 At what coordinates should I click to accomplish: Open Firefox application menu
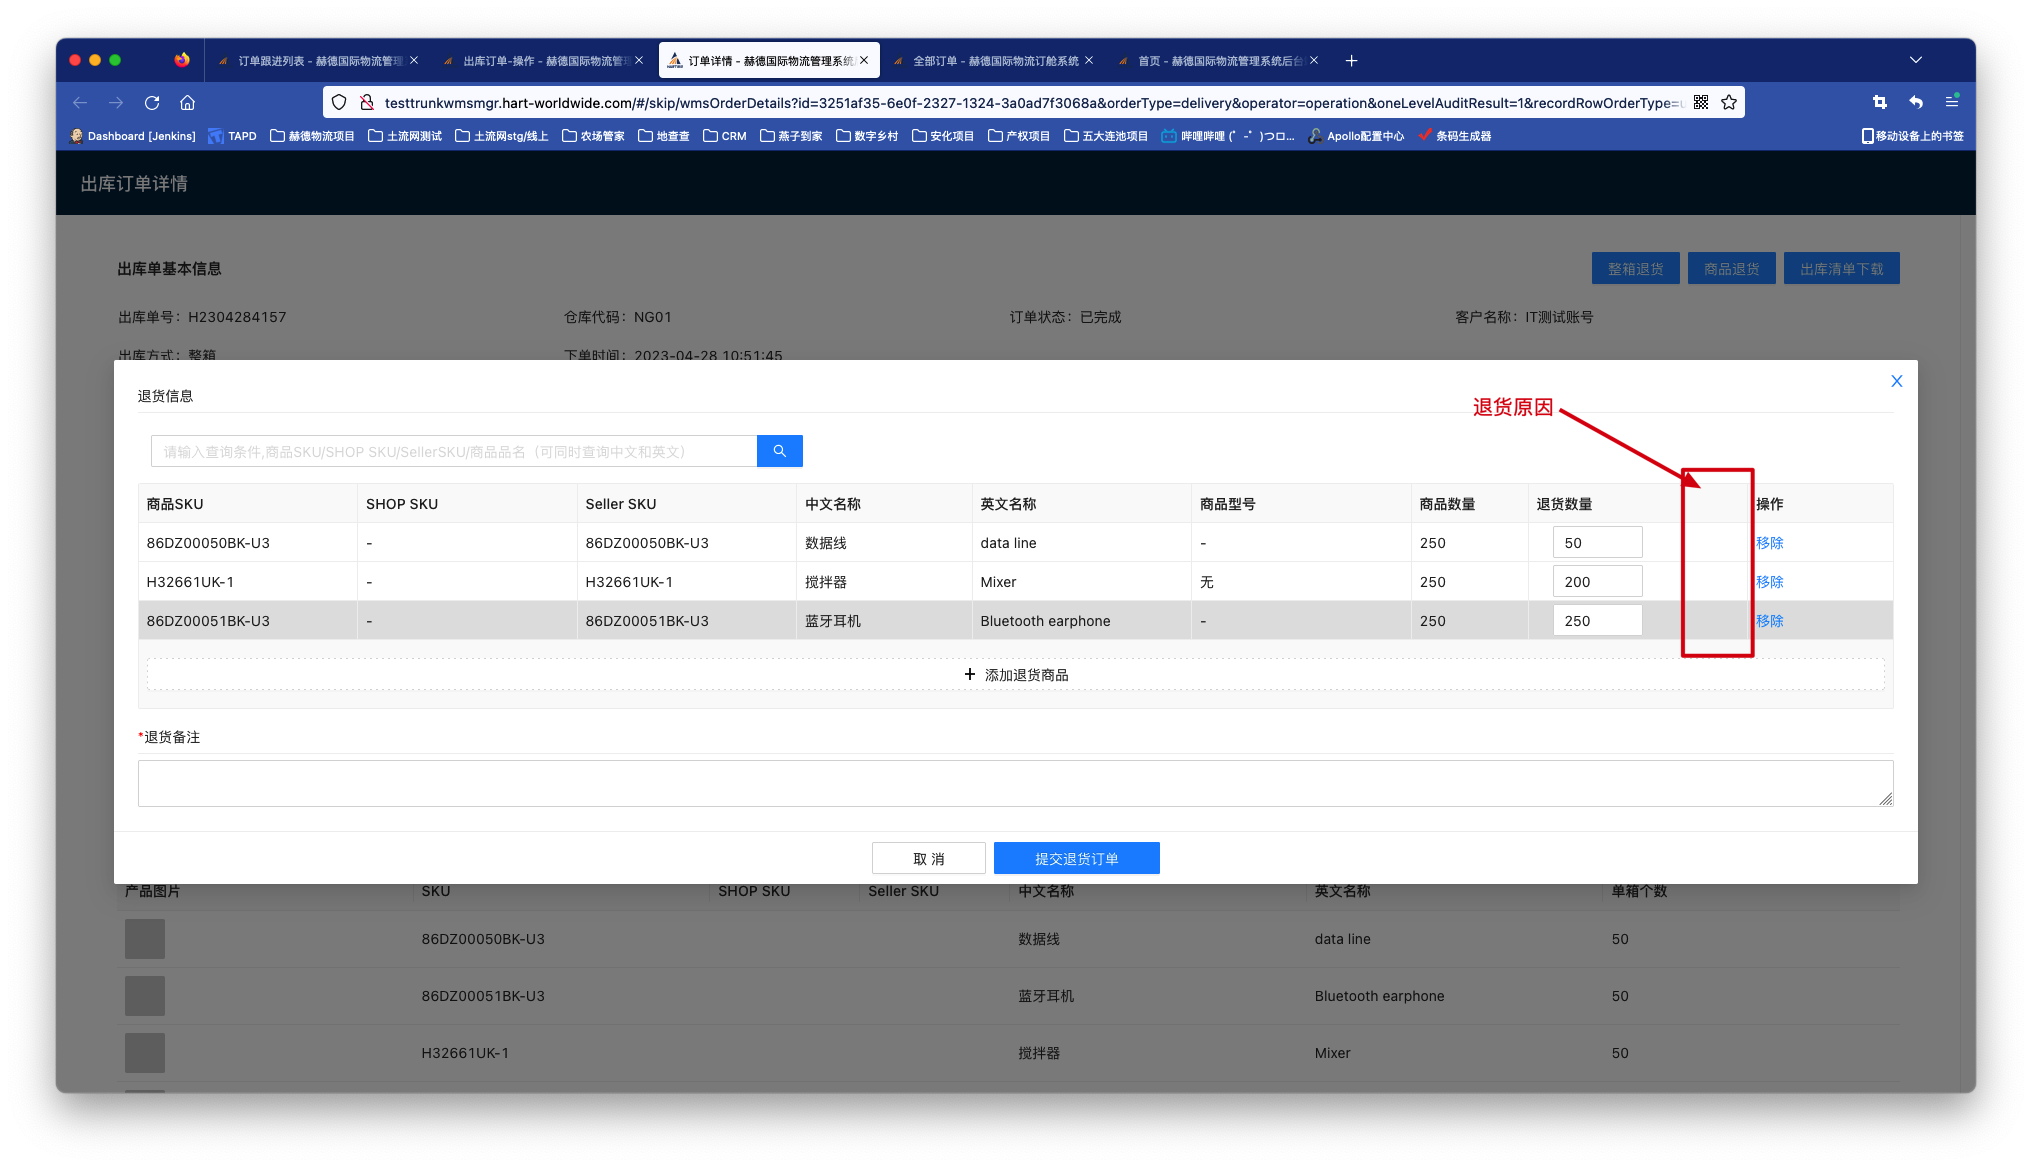pos(1951,102)
